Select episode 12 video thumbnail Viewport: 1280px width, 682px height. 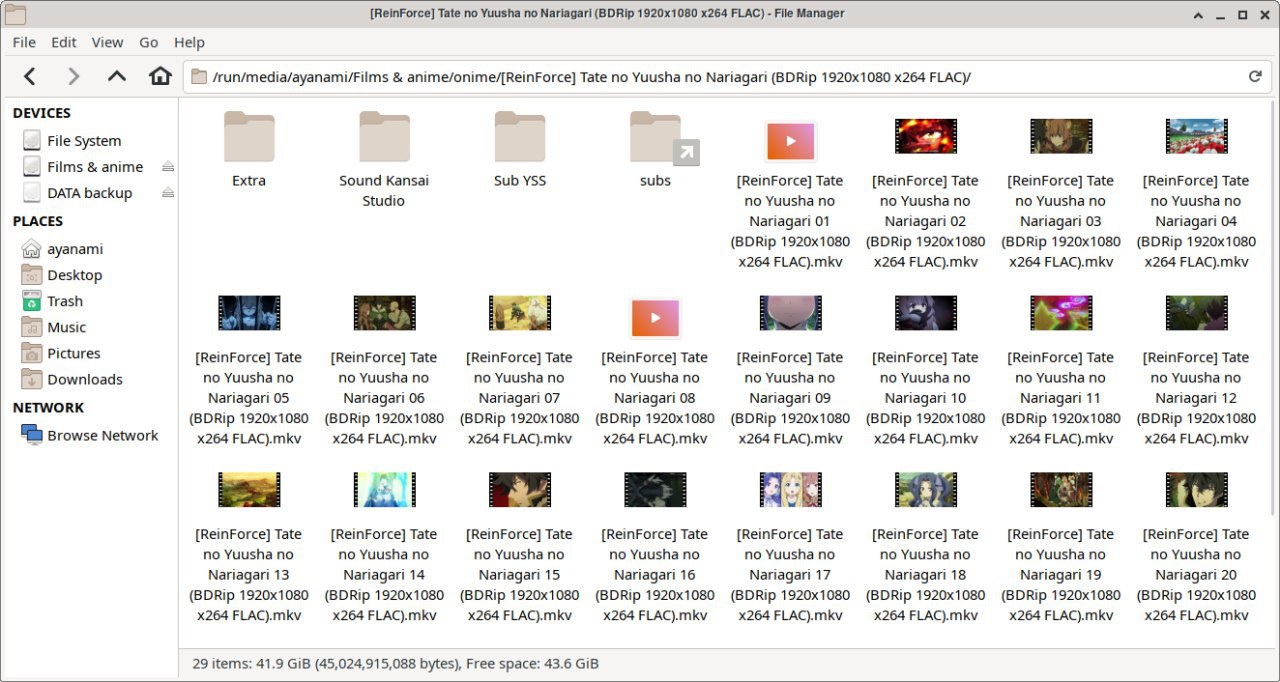click(1197, 313)
